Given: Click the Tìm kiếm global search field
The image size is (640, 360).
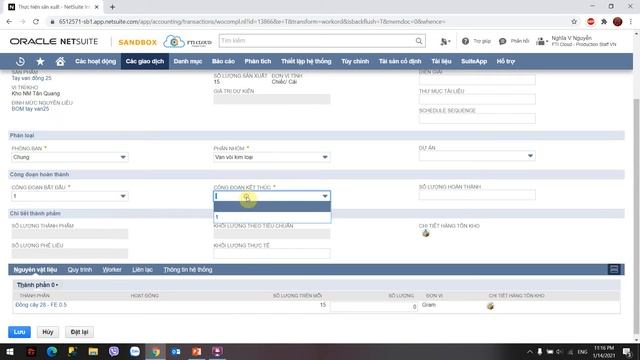Looking at the screenshot, I should [317, 41].
